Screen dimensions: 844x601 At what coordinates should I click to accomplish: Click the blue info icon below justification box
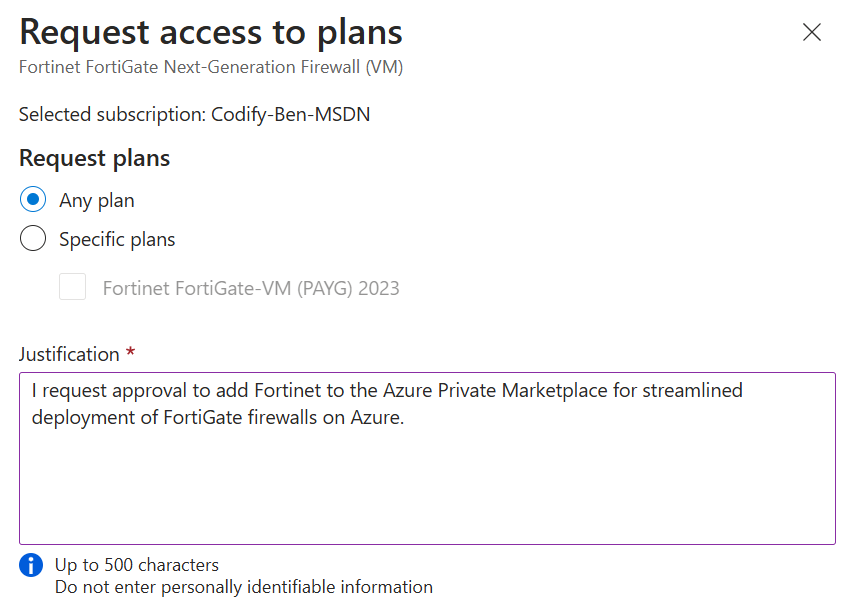tap(31, 565)
